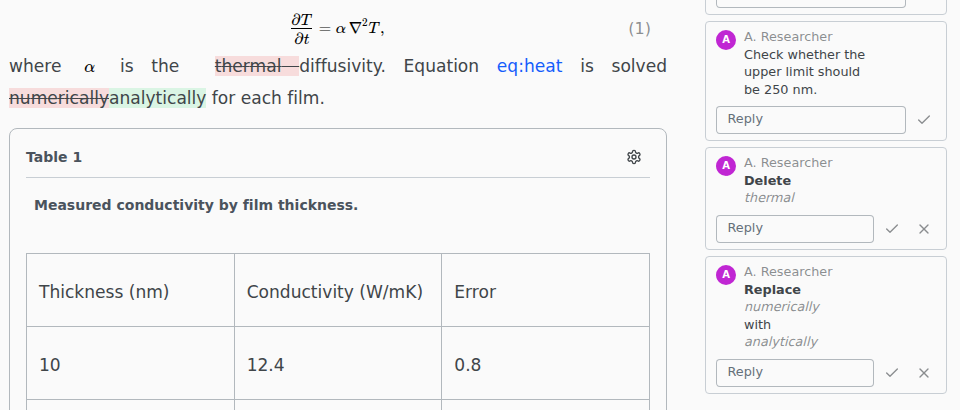Resolve the 250 nm comment with checkmark
This screenshot has height=410, width=960.
coord(924,120)
